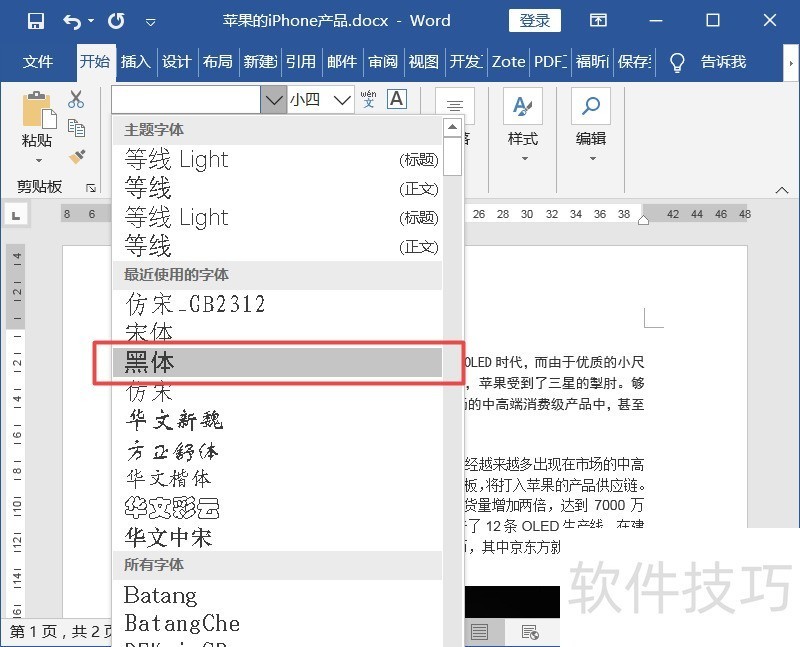Image resolution: width=800 pixels, height=647 pixels.
Task: Click the font name input box
Action: click(186, 99)
